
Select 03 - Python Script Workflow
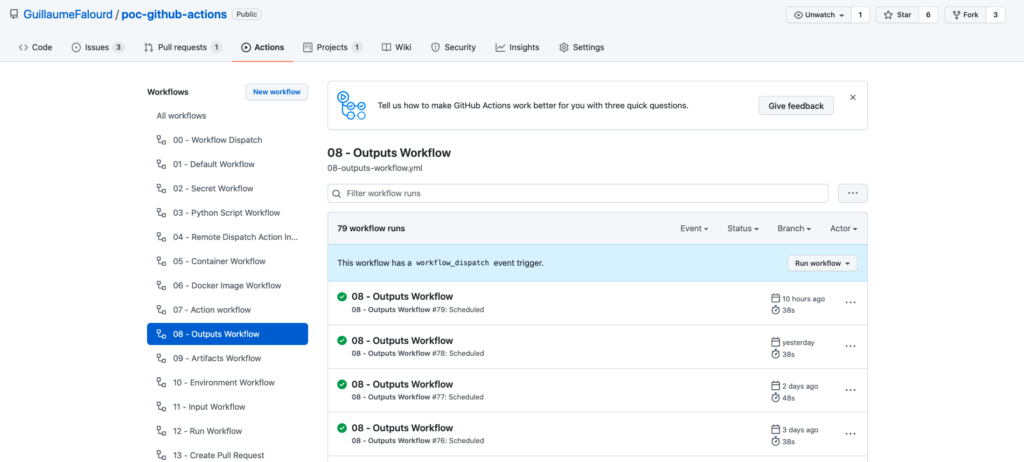[227, 212]
